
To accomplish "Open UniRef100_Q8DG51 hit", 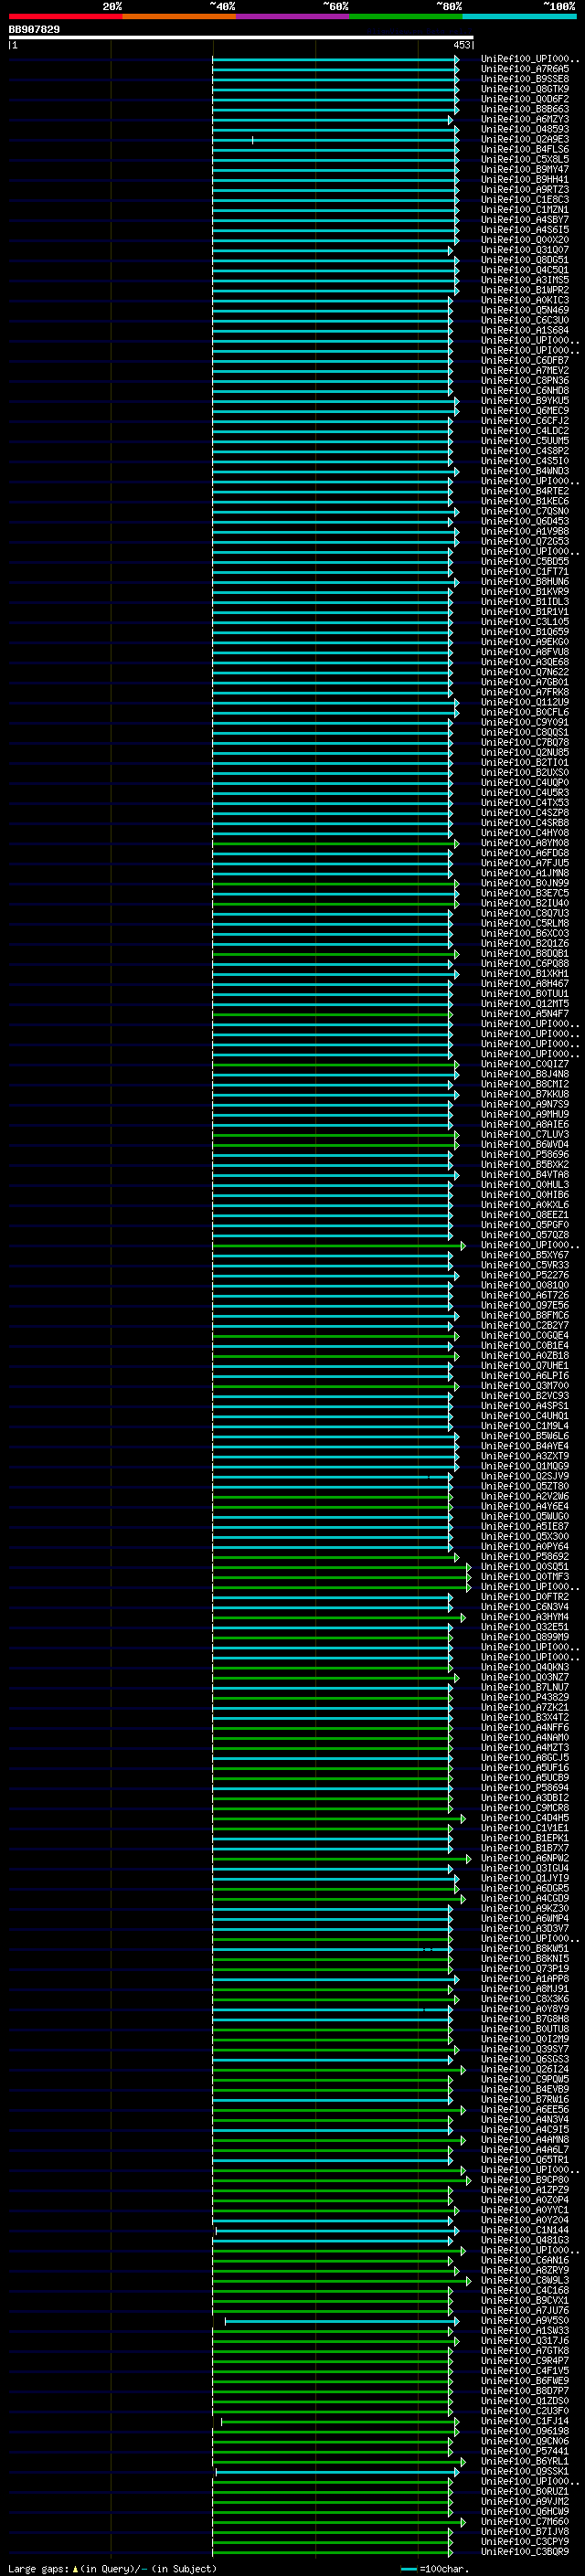I will coord(525,260).
